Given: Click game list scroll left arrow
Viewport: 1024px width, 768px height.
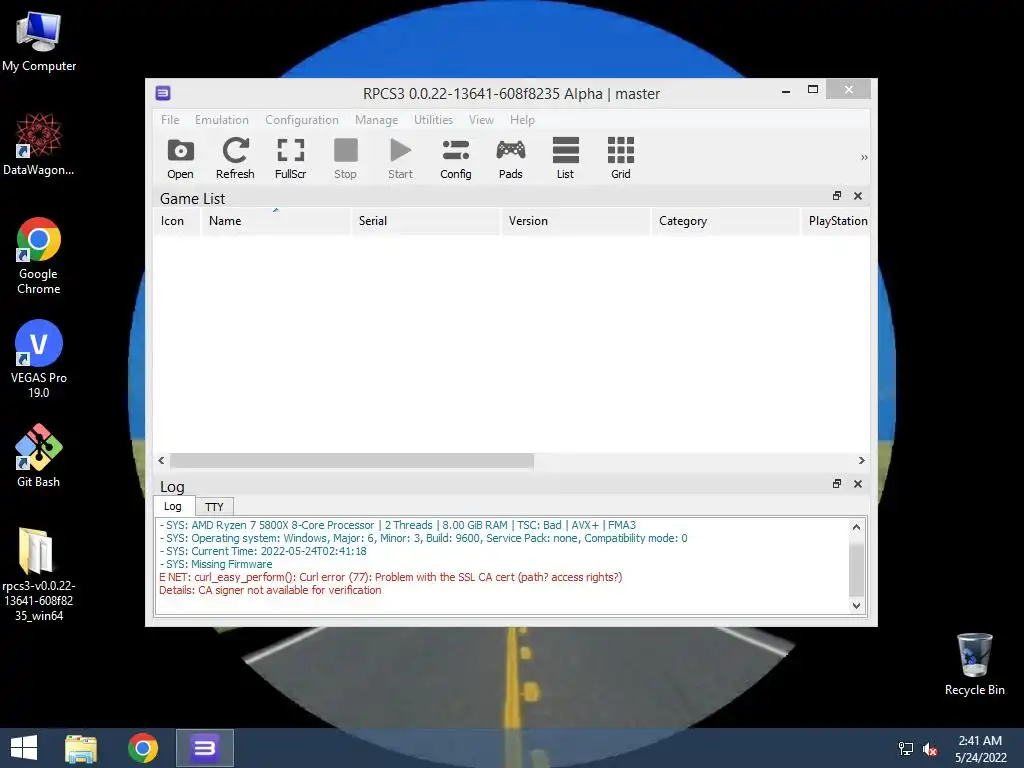Looking at the screenshot, I should click(x=161, y=460).
